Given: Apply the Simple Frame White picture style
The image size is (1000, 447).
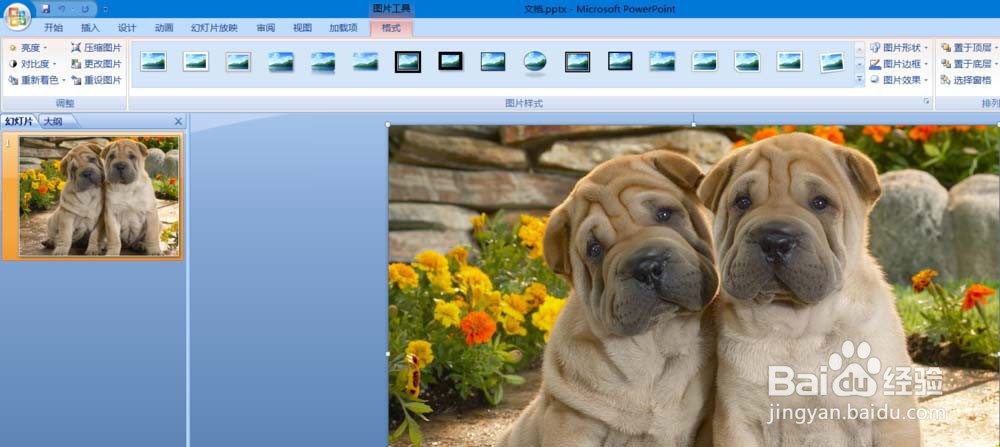Looking at the screenshot, I should coord(154,62).
